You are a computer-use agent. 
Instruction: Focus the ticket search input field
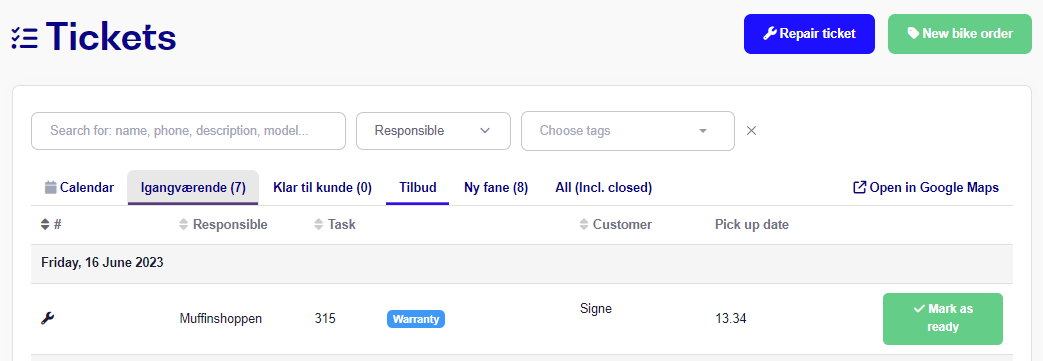[188, 131]
